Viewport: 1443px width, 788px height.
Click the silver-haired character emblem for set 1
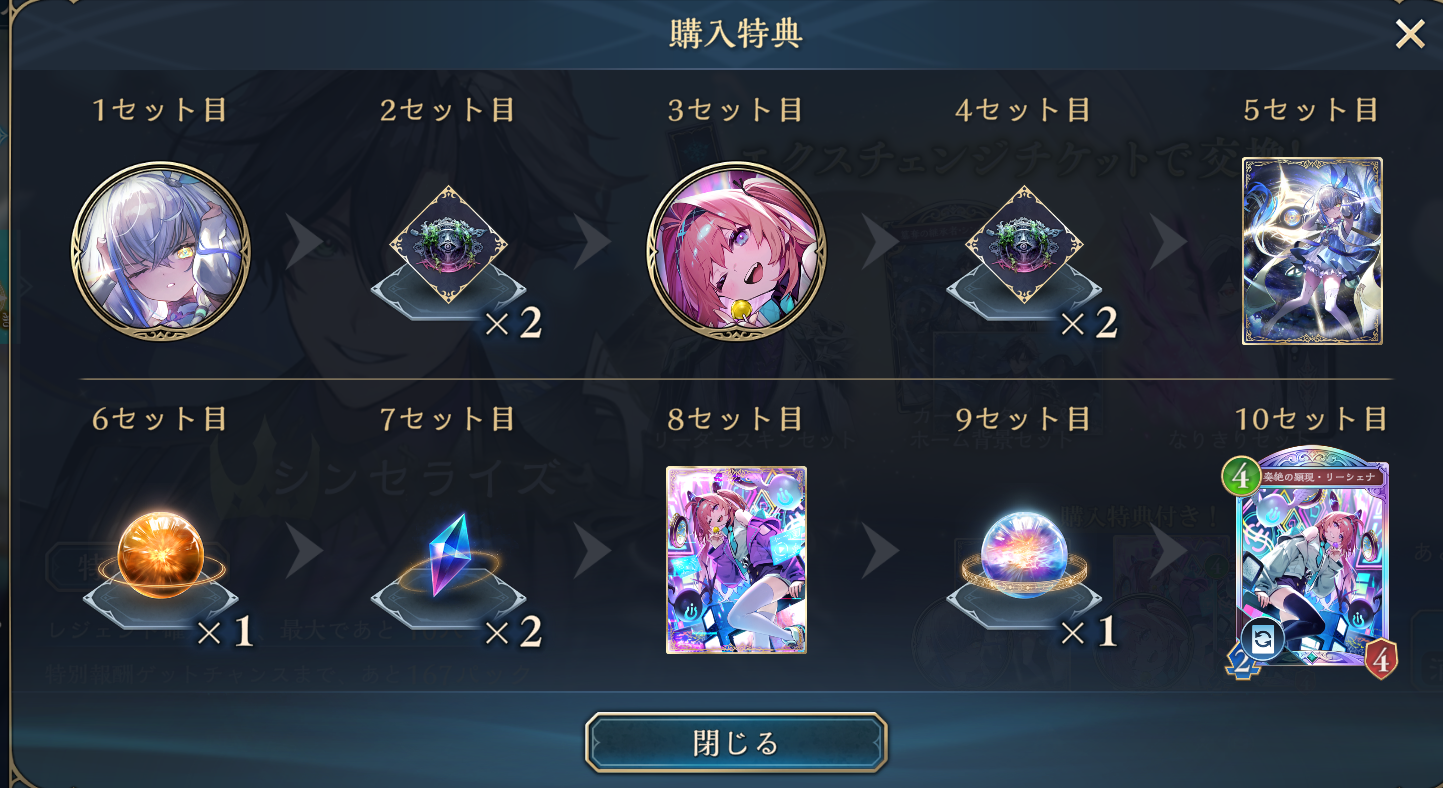tap(161, 251)
